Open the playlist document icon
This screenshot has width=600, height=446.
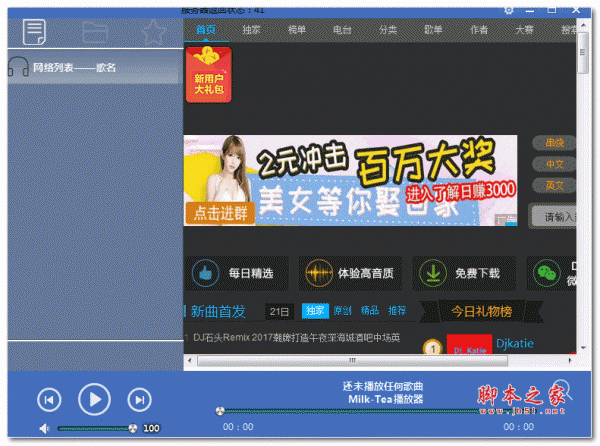pos(34,32)
